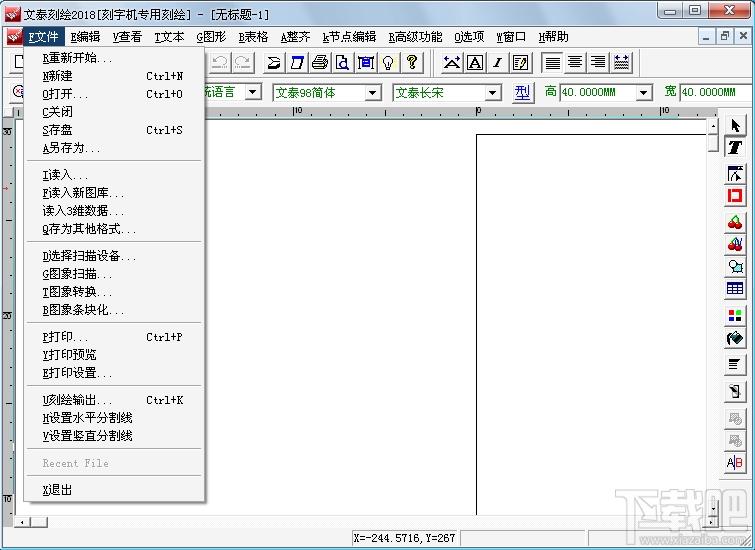The height and width of the screenshot is (550, 755).
Task: Open the height 40.0000MM dropdown
Action: [644, 92]
